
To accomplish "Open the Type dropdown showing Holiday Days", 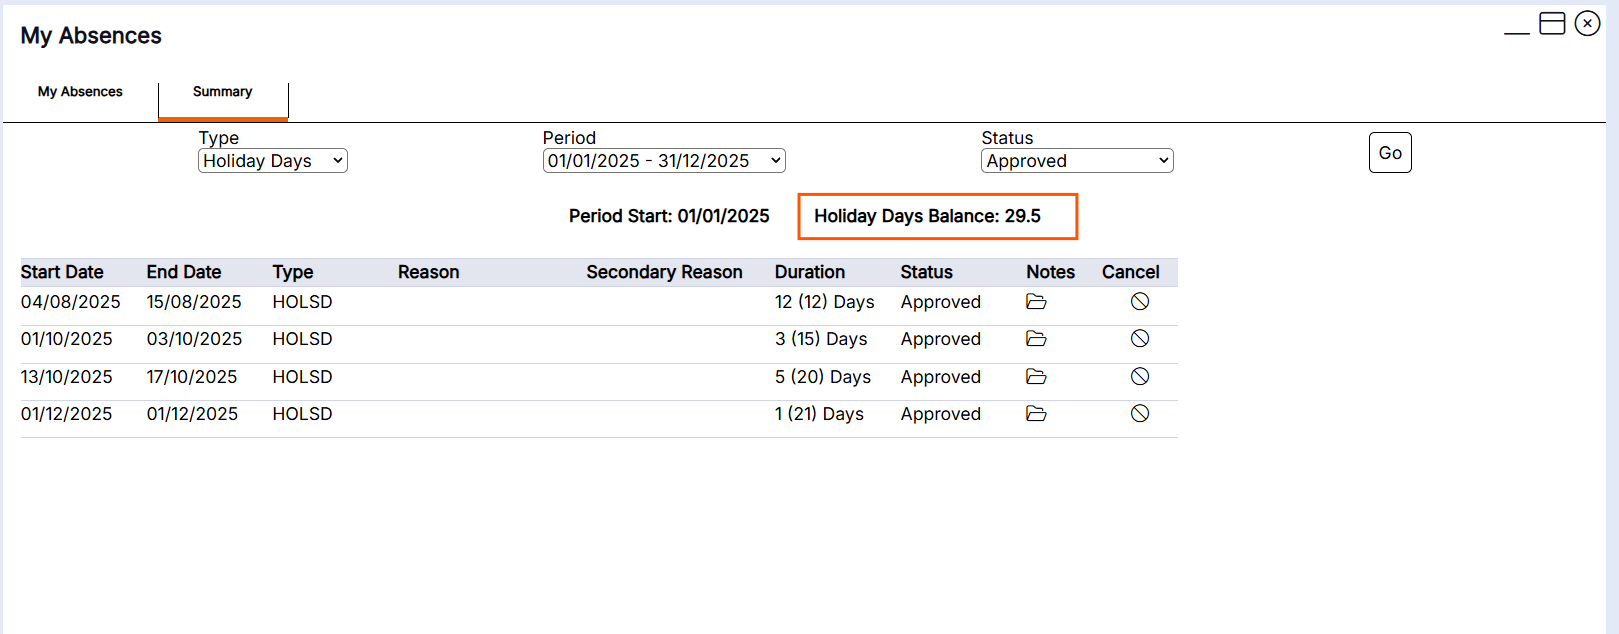I will 273,161.
